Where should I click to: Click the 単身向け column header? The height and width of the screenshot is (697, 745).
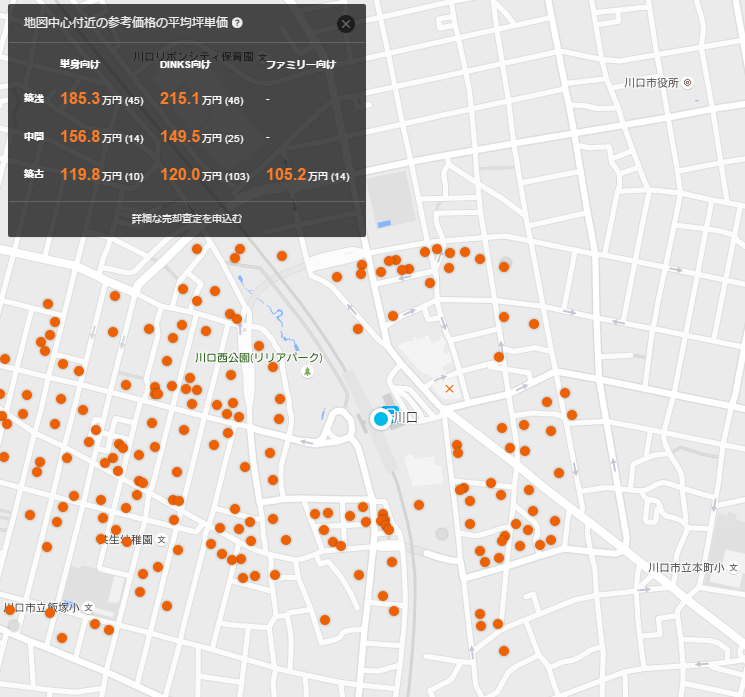coord(80,65)
